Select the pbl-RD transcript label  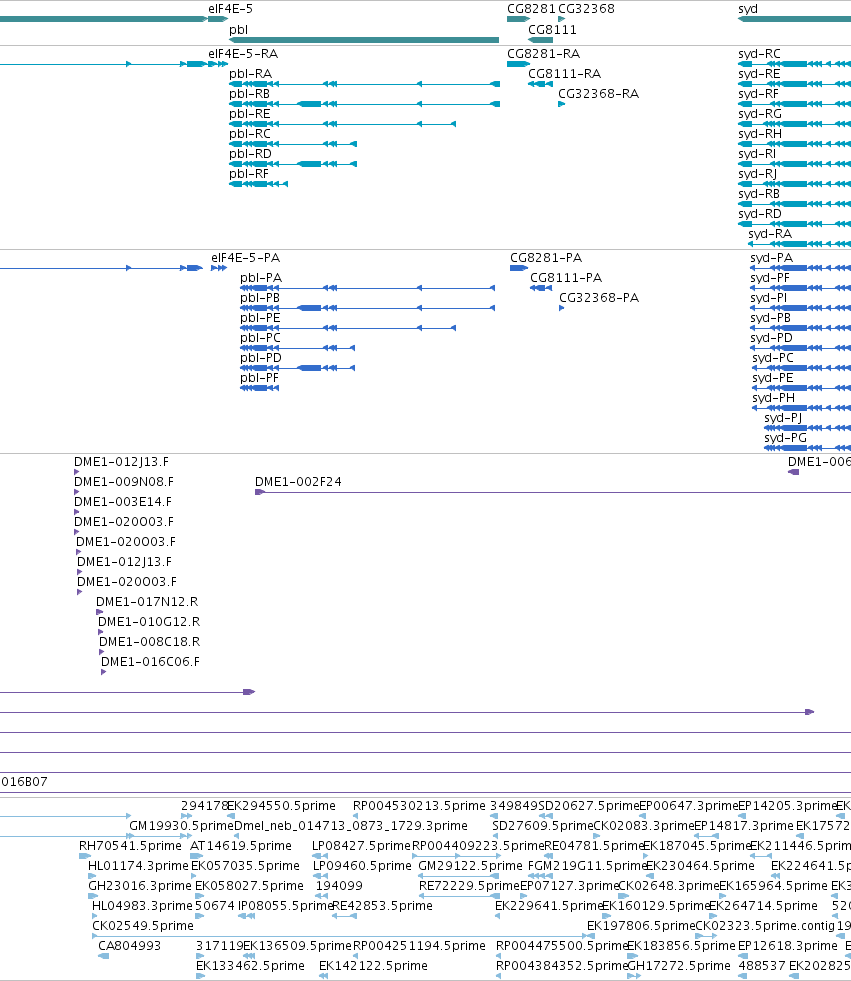(x=250, y=154)
